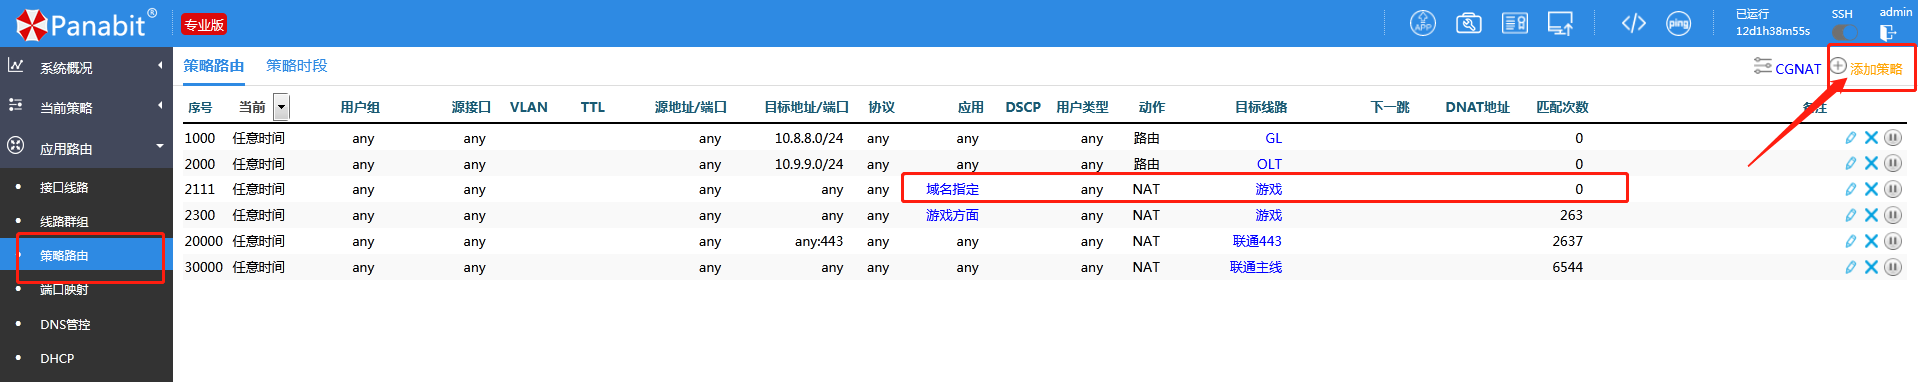1918x382 pixels.
Task: Open the license certificate icon
Action: pos(1515,23)
